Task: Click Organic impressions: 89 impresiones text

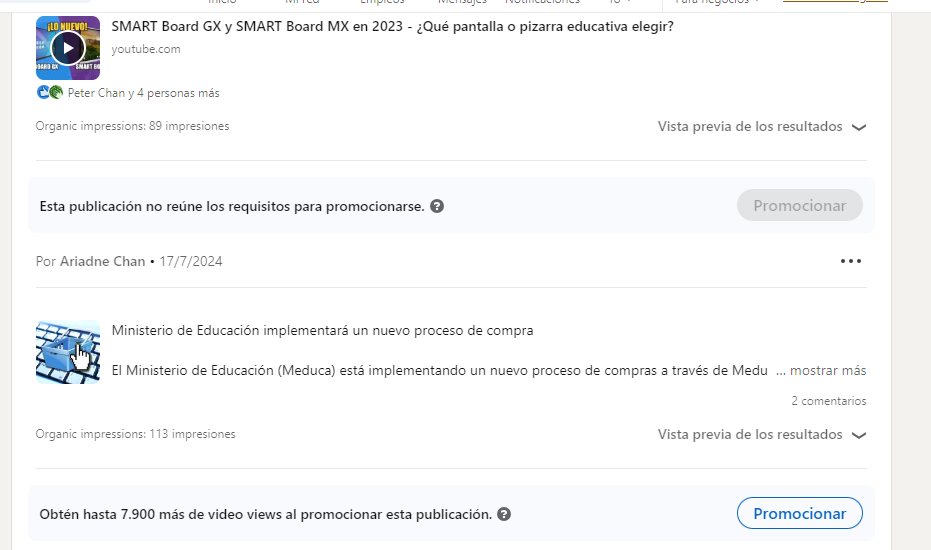Action: tap(132, 126)
